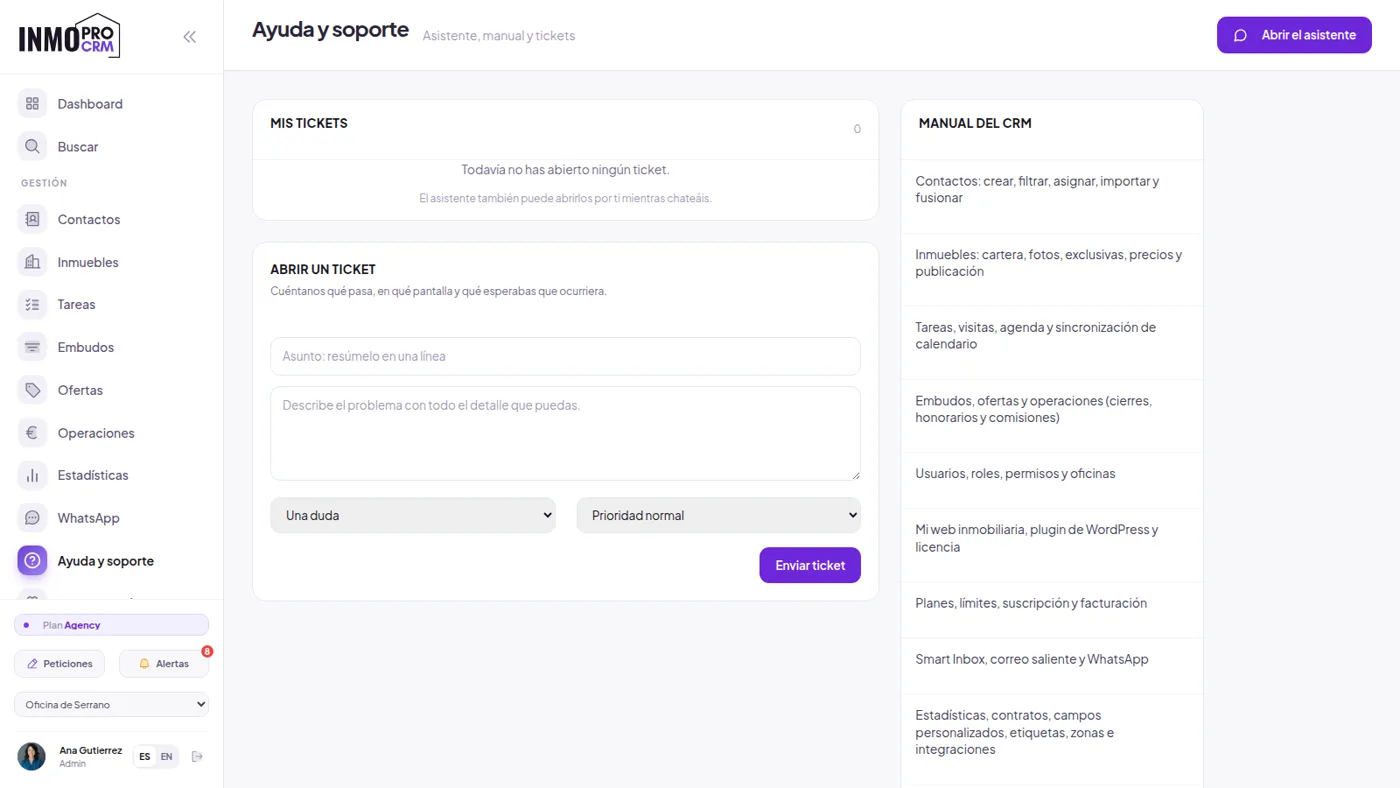Open the Tareas checklist icon
This screenshot has height=788, width=1400.
click(32, 304)
